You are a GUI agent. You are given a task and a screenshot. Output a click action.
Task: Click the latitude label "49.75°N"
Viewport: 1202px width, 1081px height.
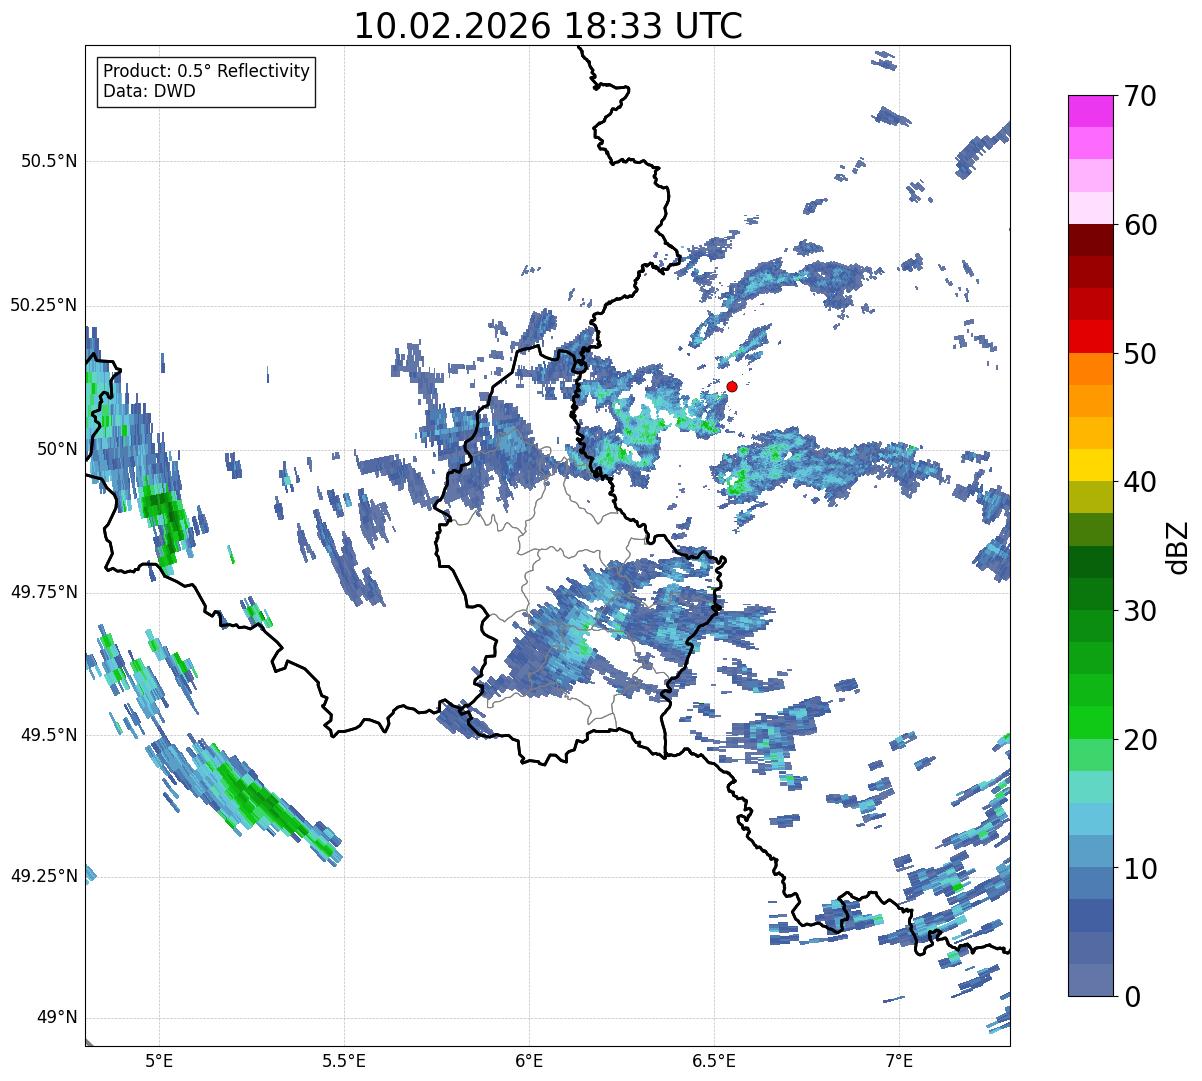pos(43,592)
